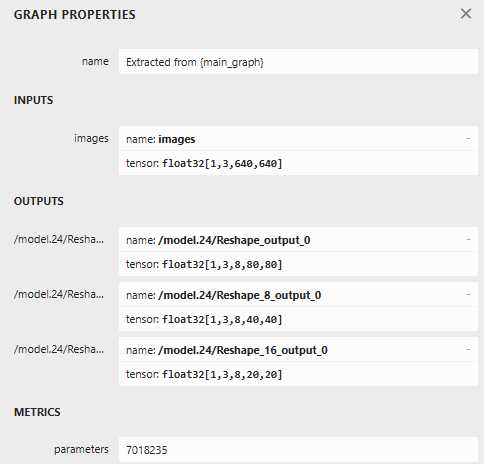Click the float32[1,3,640,640] tensor row
Screen dimensions: 484x464
click(298, 163)
